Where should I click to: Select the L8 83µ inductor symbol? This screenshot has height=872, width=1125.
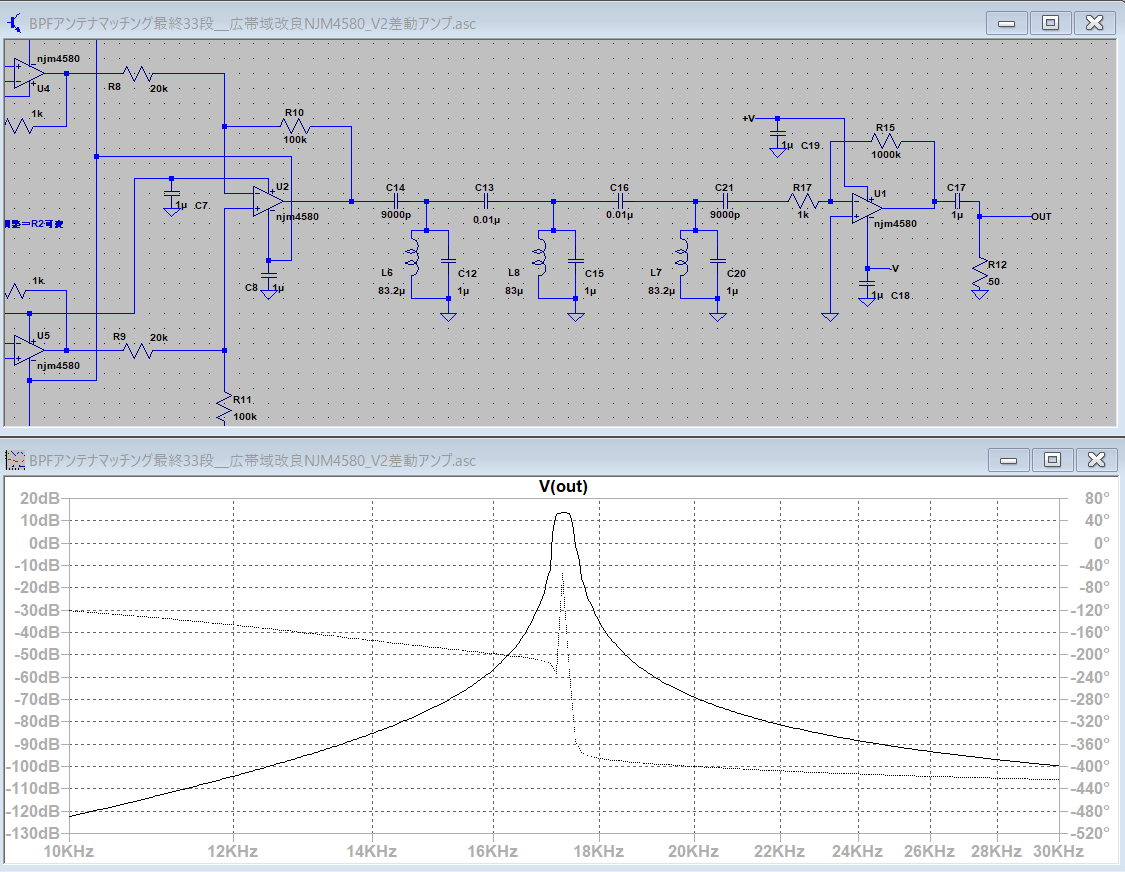541,256
